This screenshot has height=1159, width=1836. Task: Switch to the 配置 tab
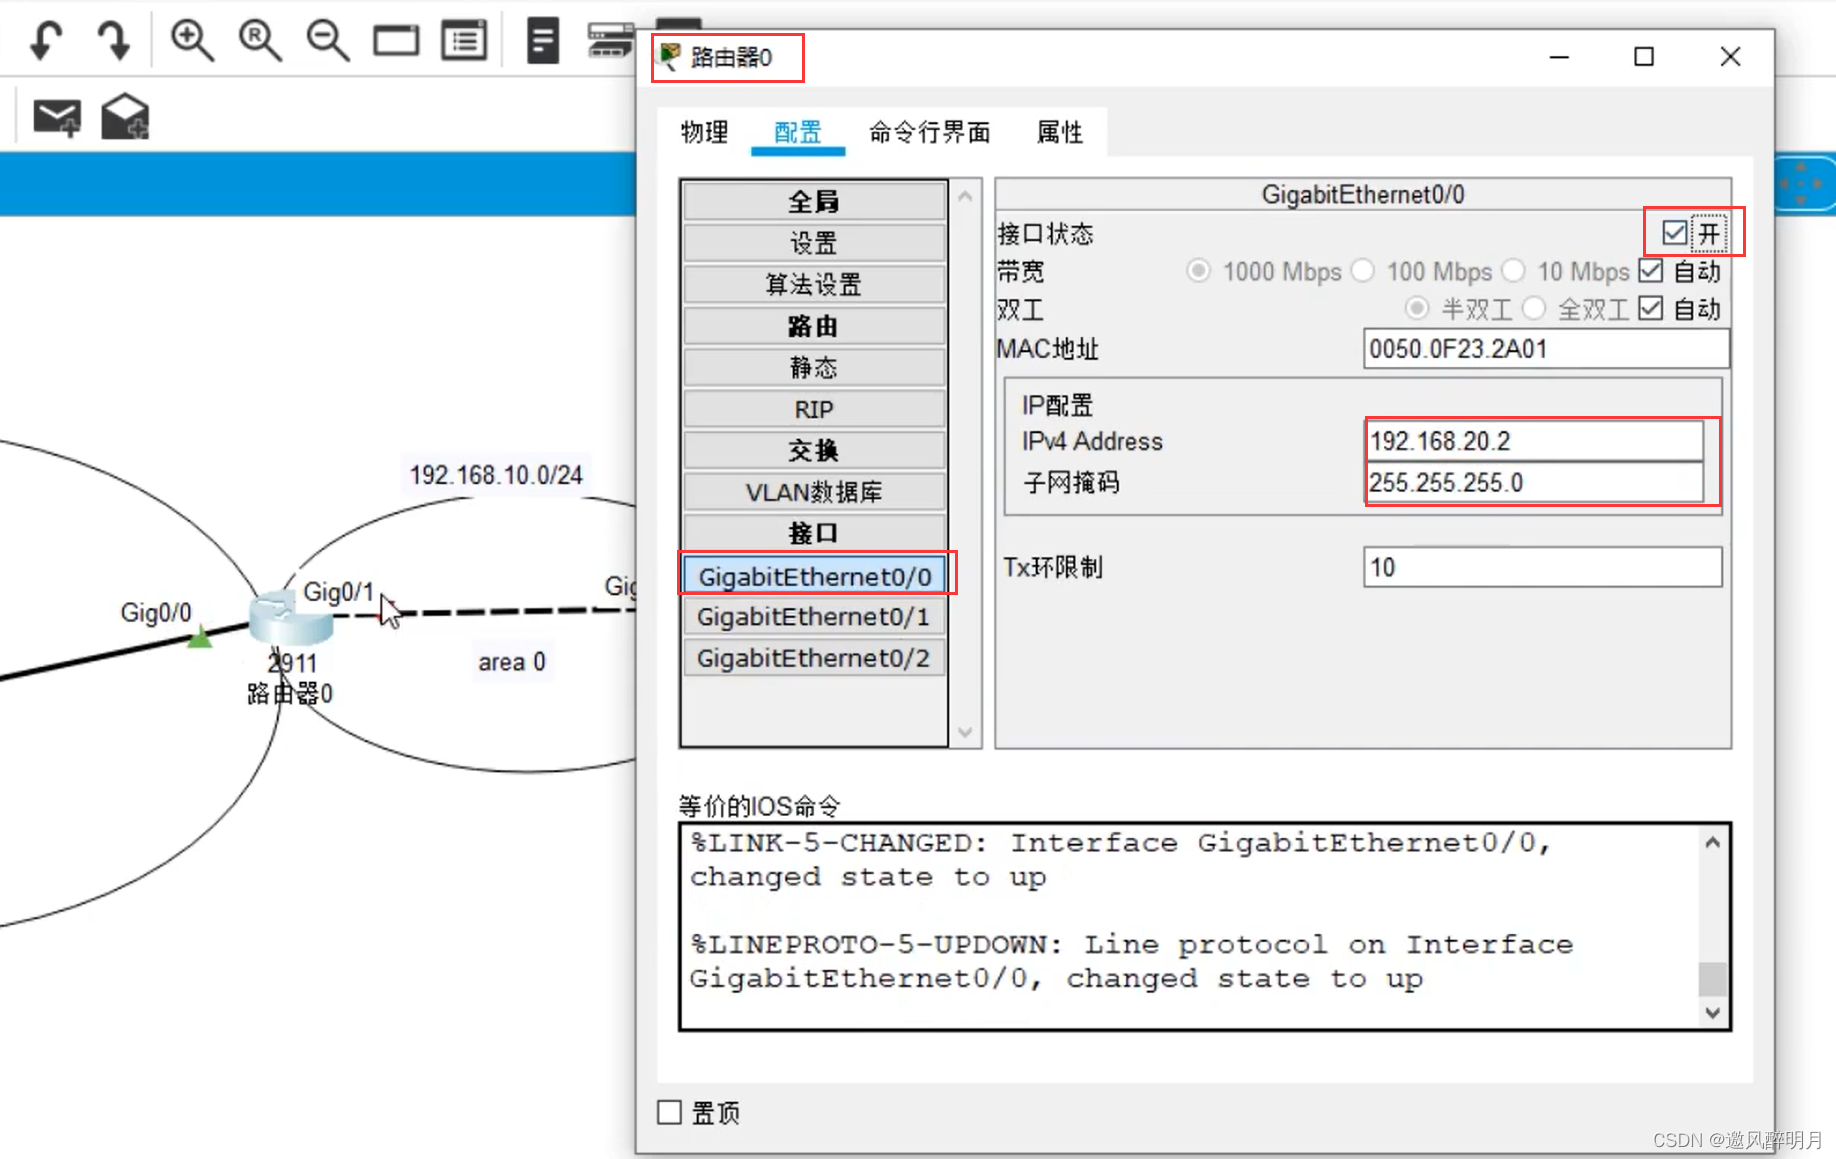[797, 132]
